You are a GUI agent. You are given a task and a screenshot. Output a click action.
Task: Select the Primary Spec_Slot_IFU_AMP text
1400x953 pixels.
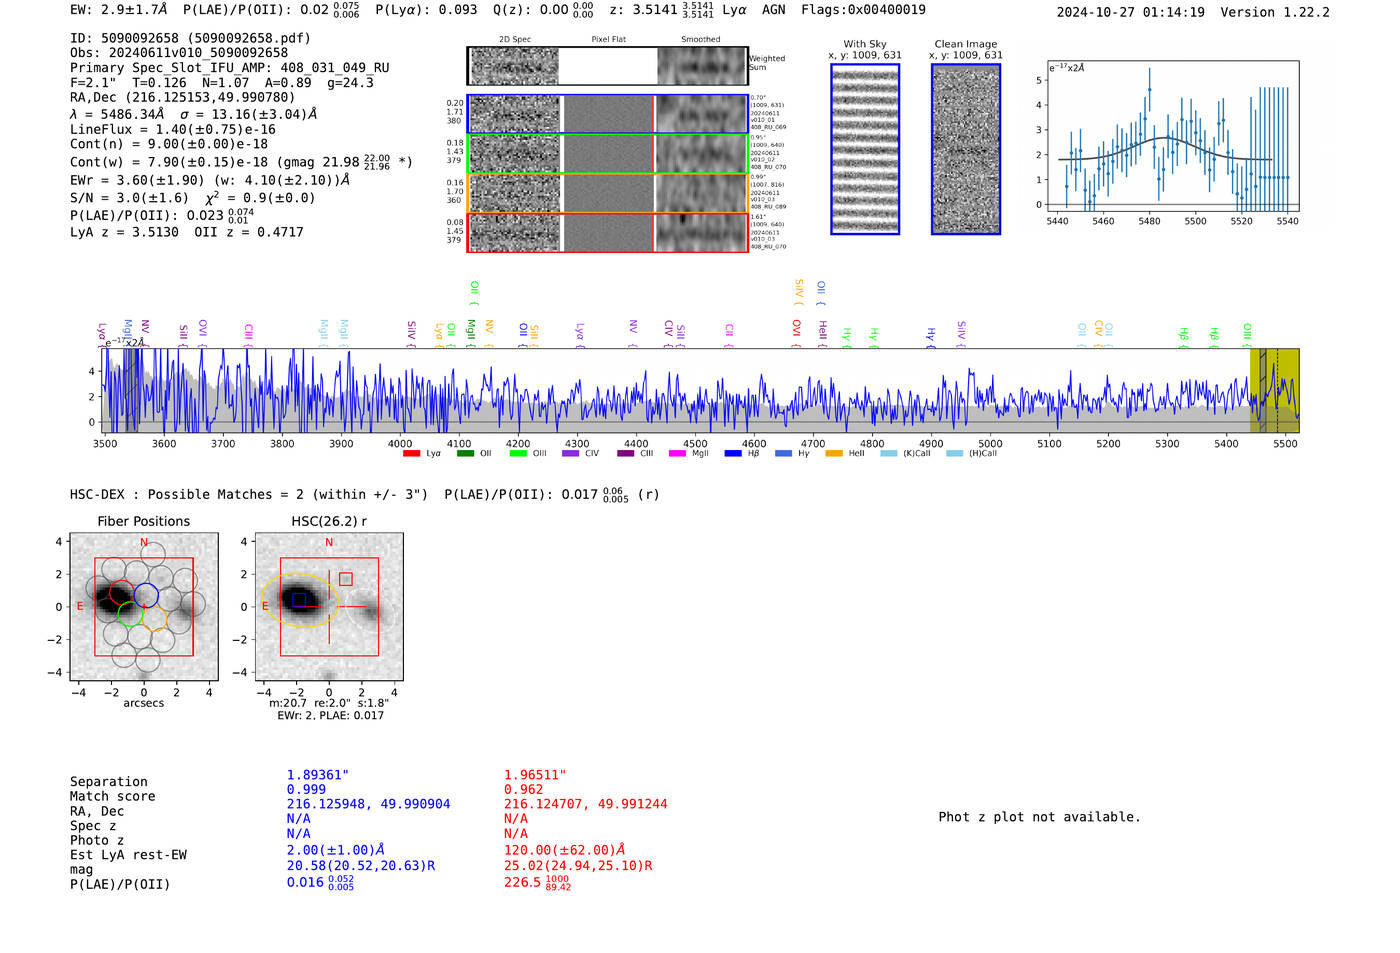coord(230,67)
